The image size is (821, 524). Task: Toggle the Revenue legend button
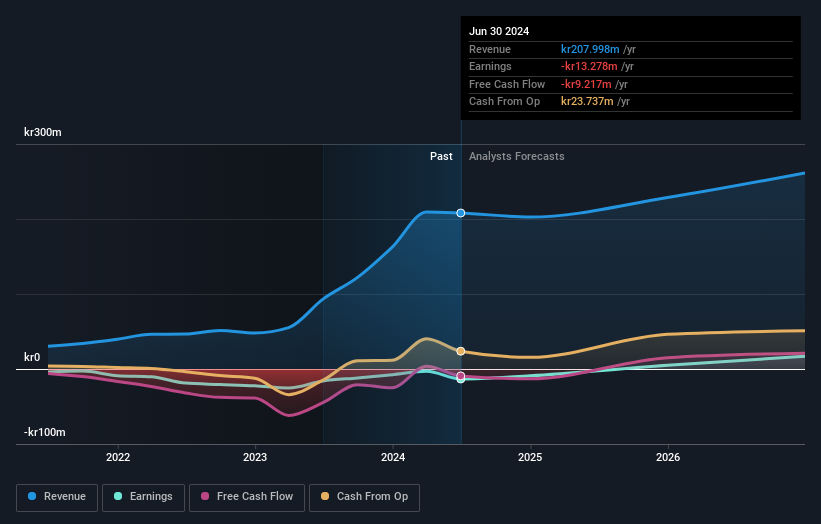point(57,497)
